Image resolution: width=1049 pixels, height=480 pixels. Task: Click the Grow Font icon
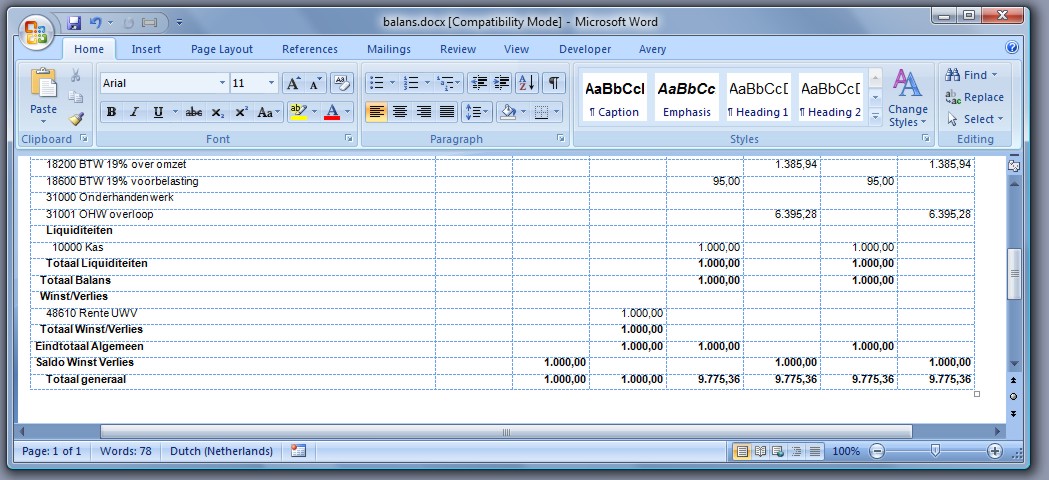tap(293, 83)
